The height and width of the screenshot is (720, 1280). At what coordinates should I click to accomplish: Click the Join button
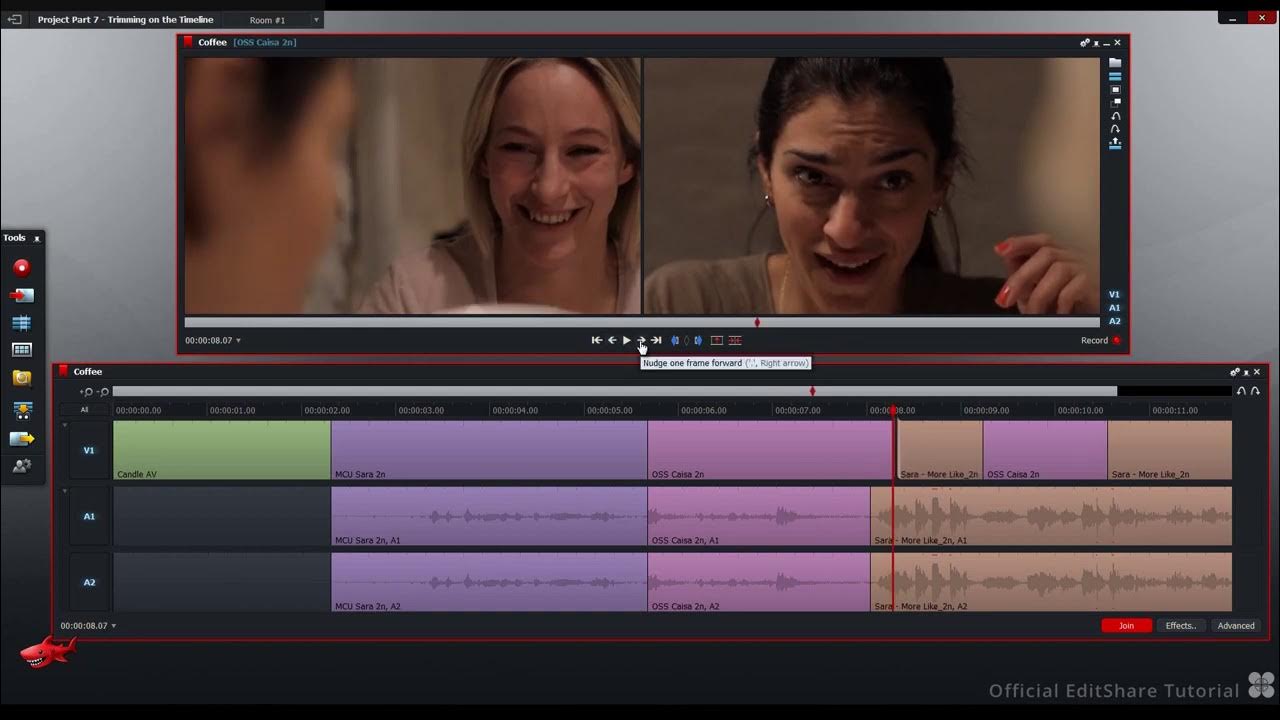point(1126,626)
